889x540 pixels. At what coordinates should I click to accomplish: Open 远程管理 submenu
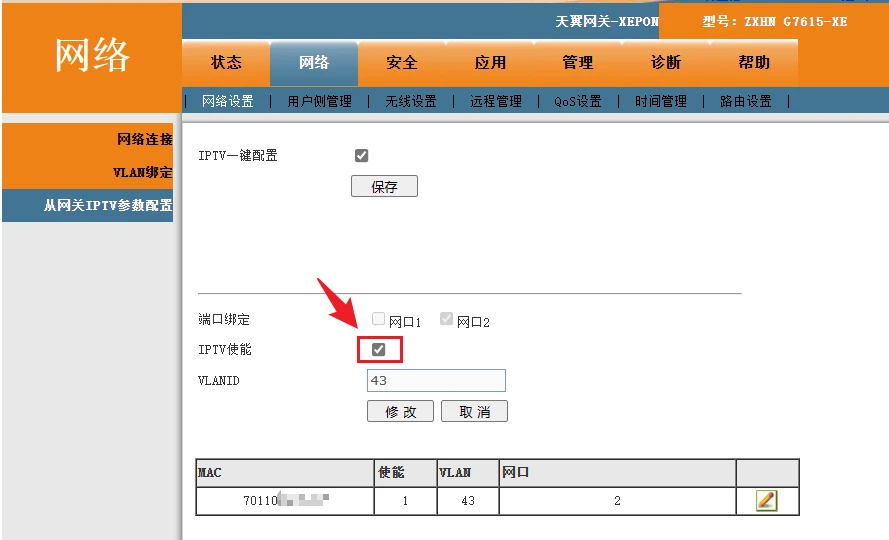pyautogui.click(x=496, y=102)
